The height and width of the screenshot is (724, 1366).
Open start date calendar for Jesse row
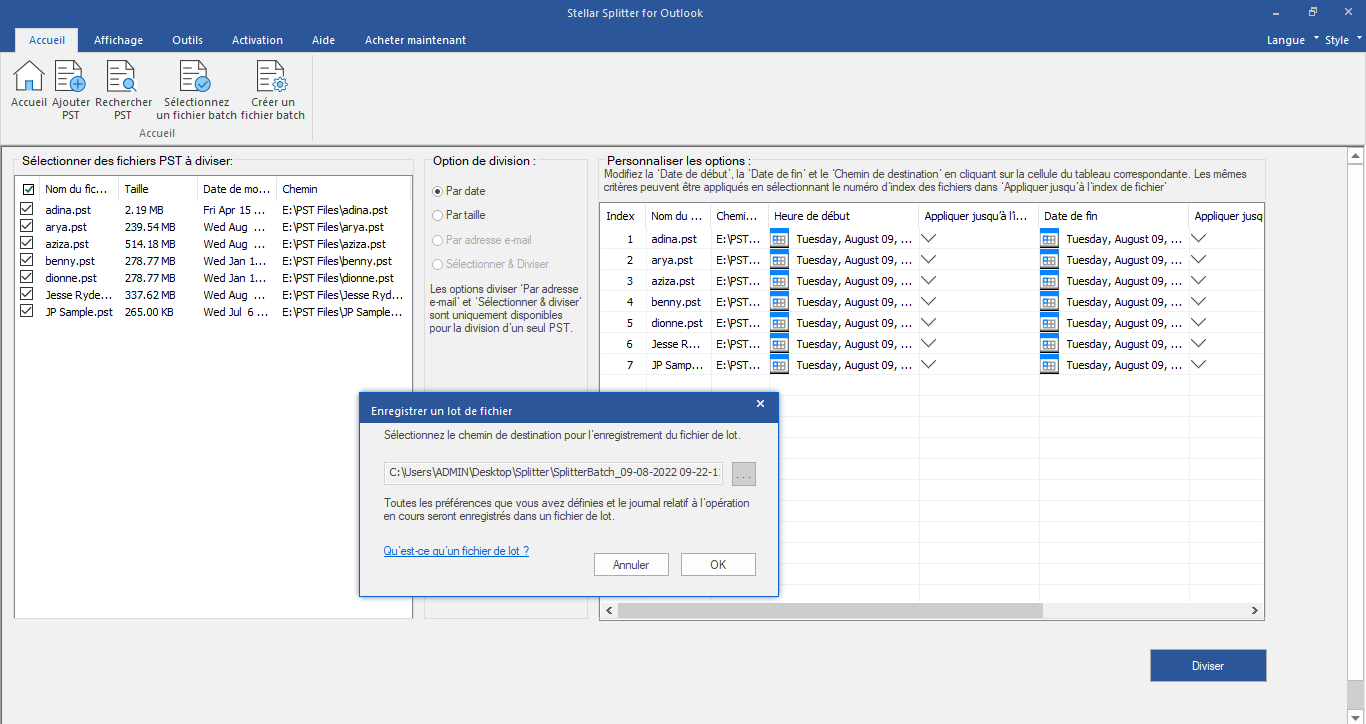tap(780, 344)
